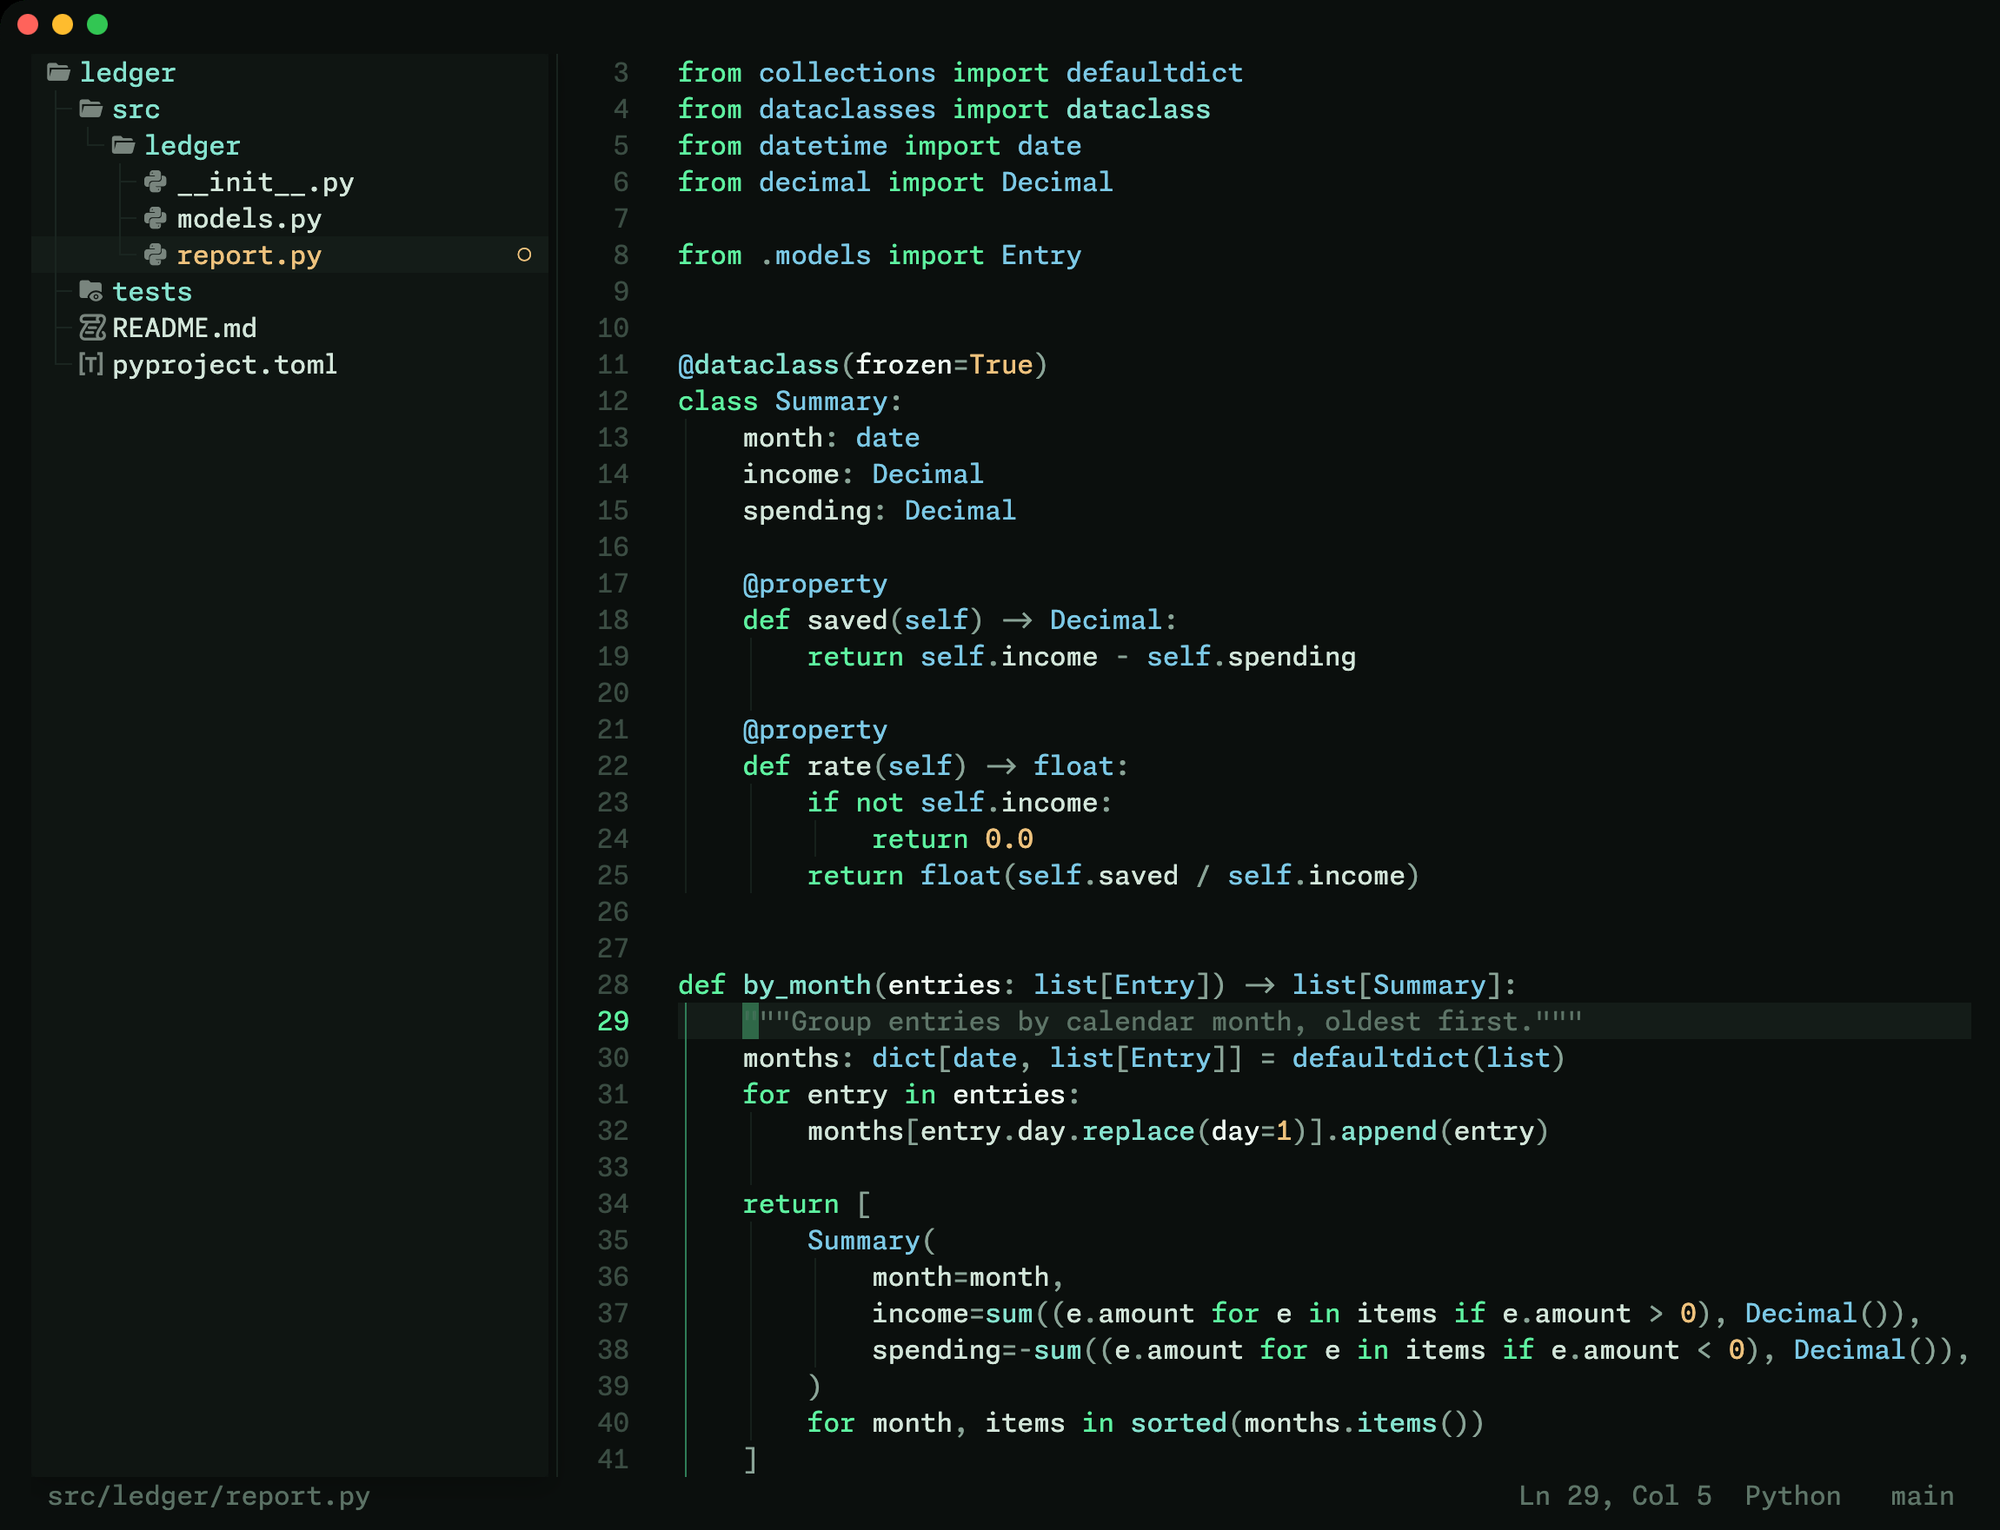Click the src folder icon
2000x1530 pixels.
pos(91,108)
